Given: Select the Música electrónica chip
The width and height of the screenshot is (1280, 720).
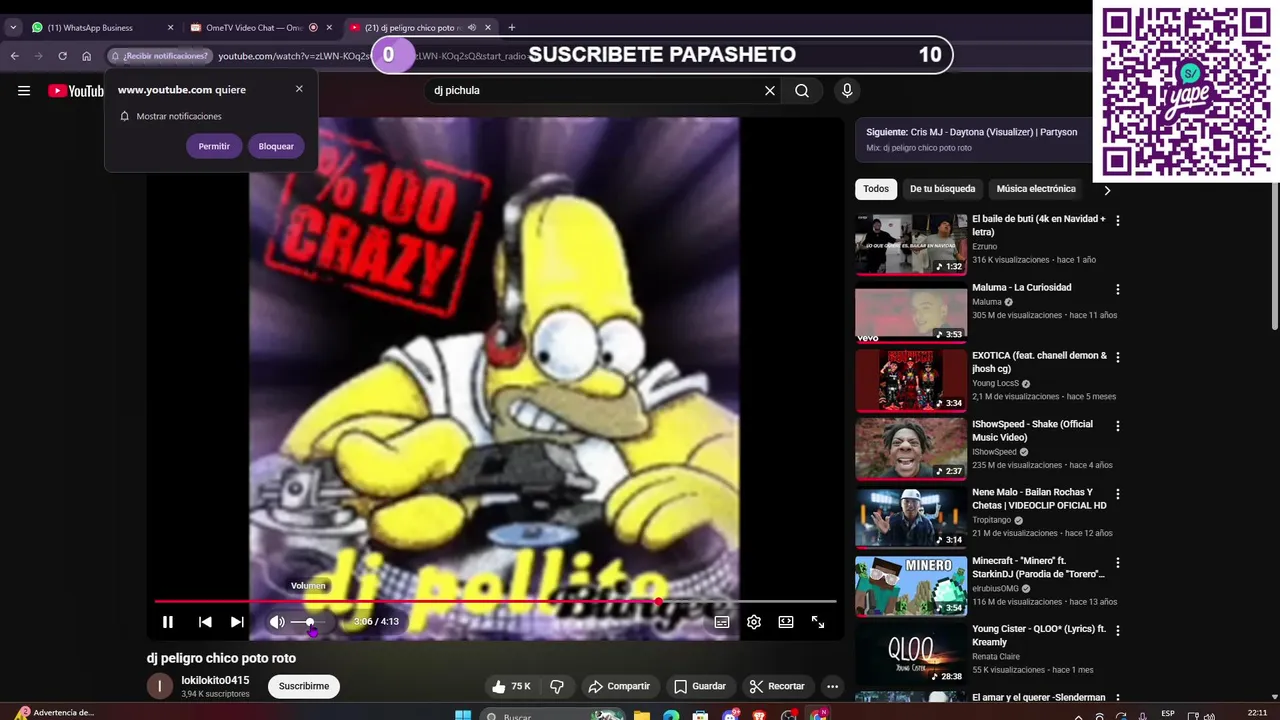Looking at the screenshot, I should [1036, 189].
